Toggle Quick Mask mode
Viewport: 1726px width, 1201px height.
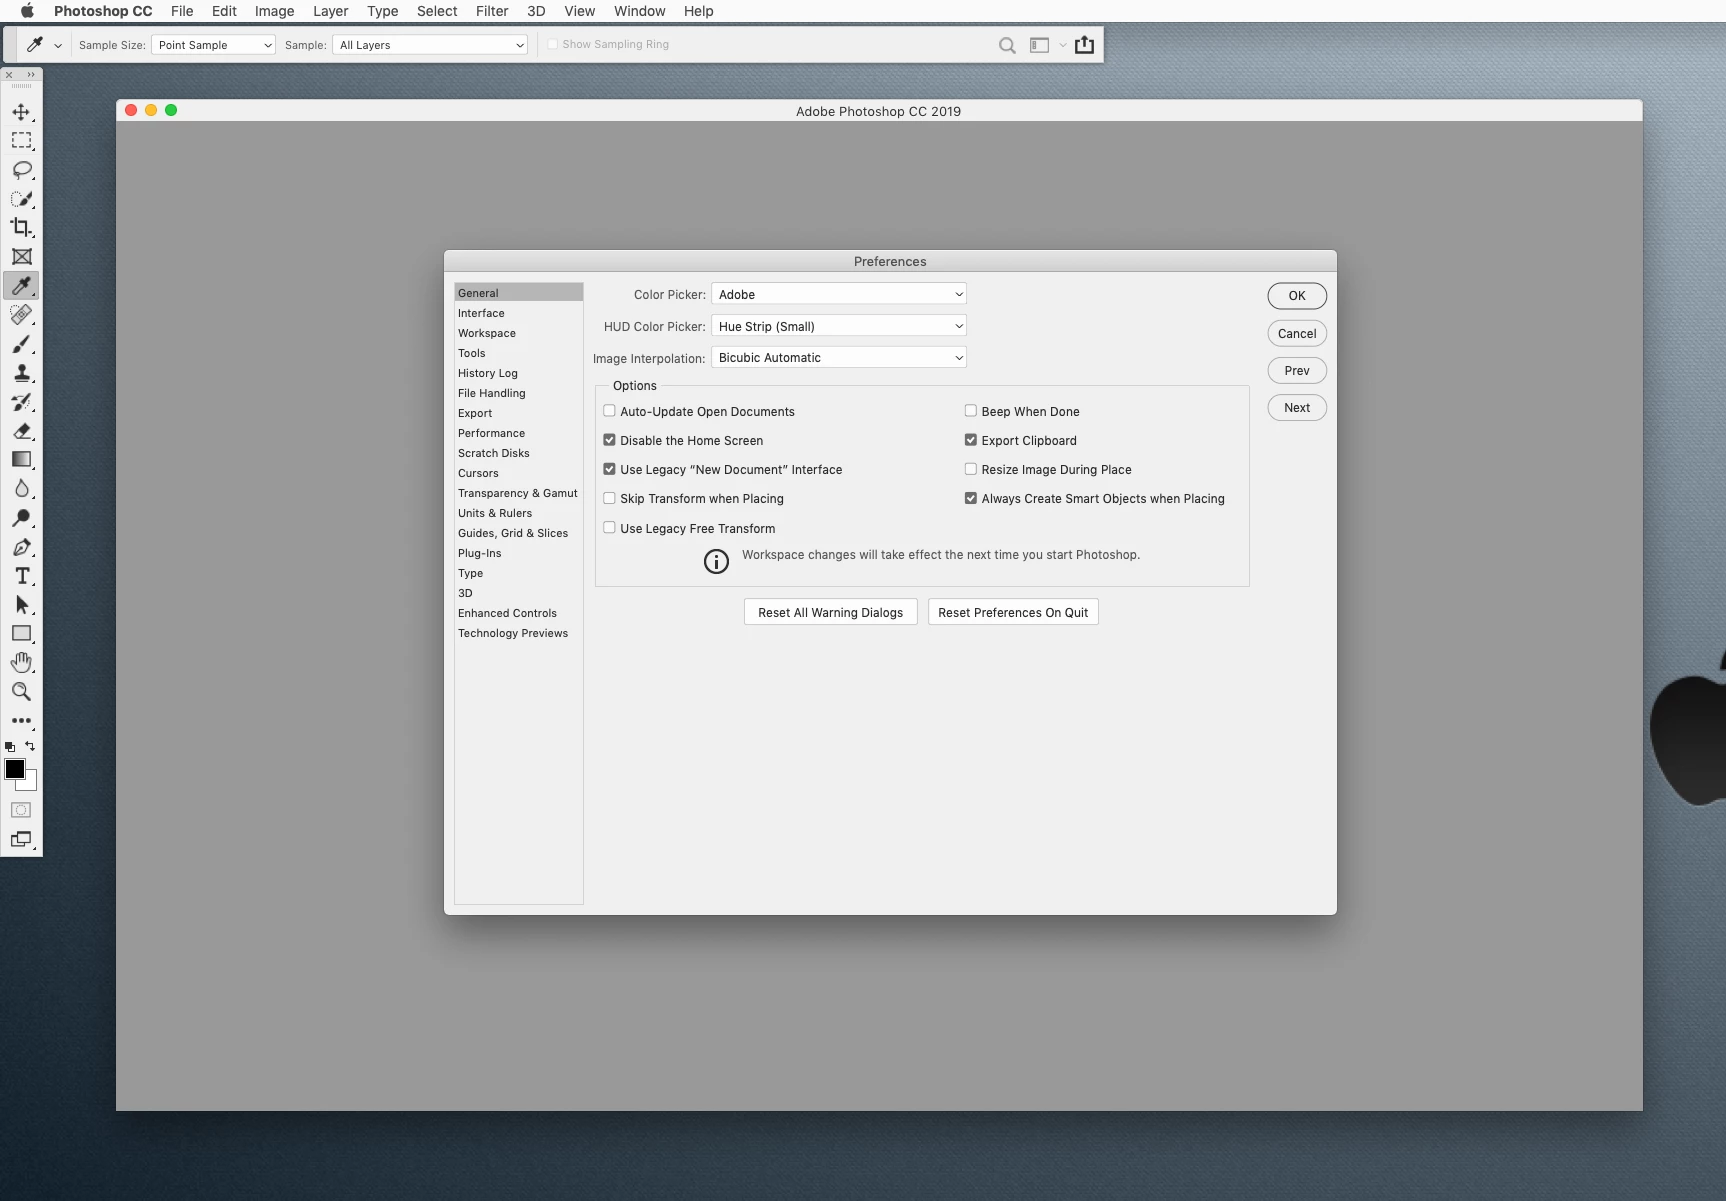tap(21, 810)
